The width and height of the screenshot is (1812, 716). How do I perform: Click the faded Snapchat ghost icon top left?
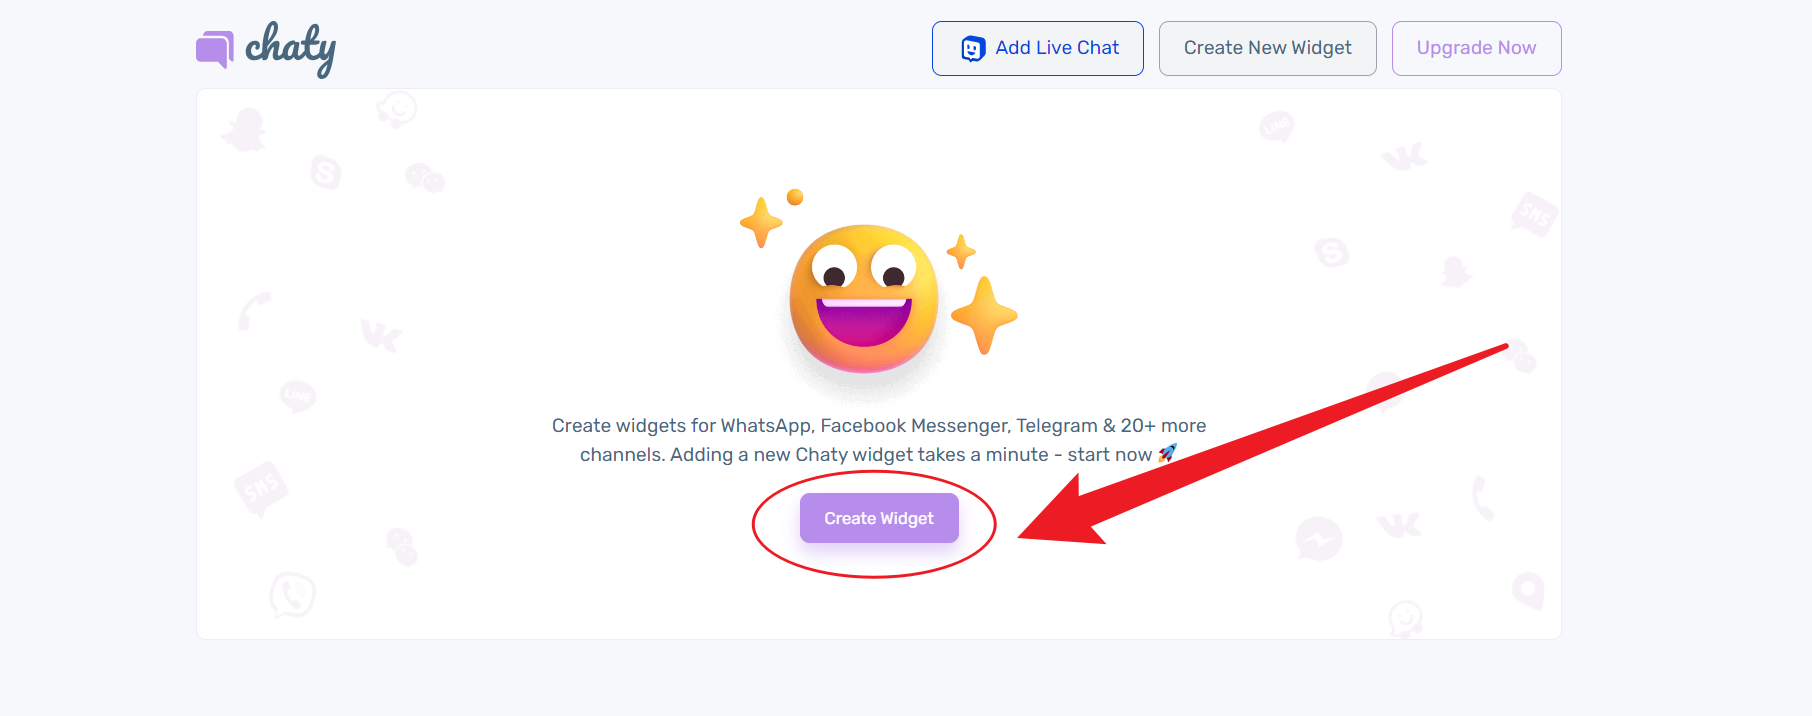click(x=245, y=131)
